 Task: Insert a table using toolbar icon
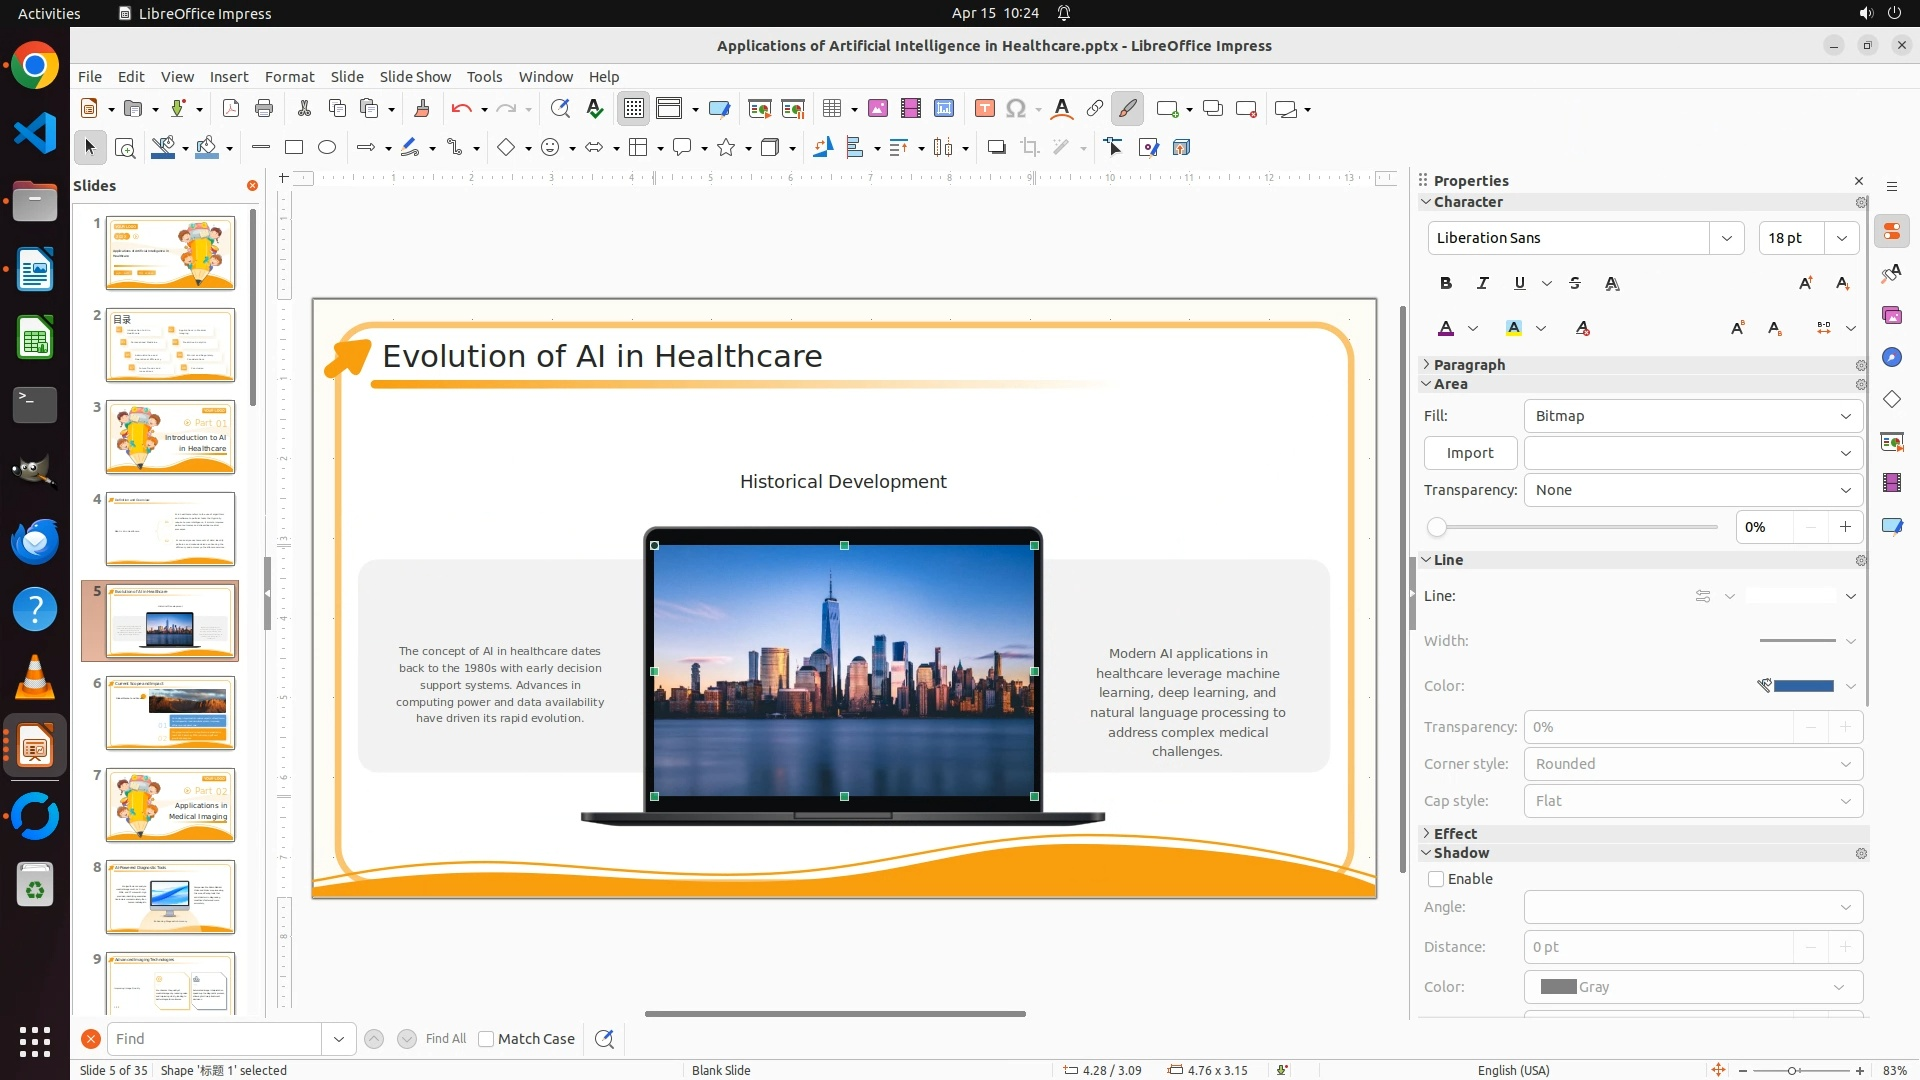(831, 109)
